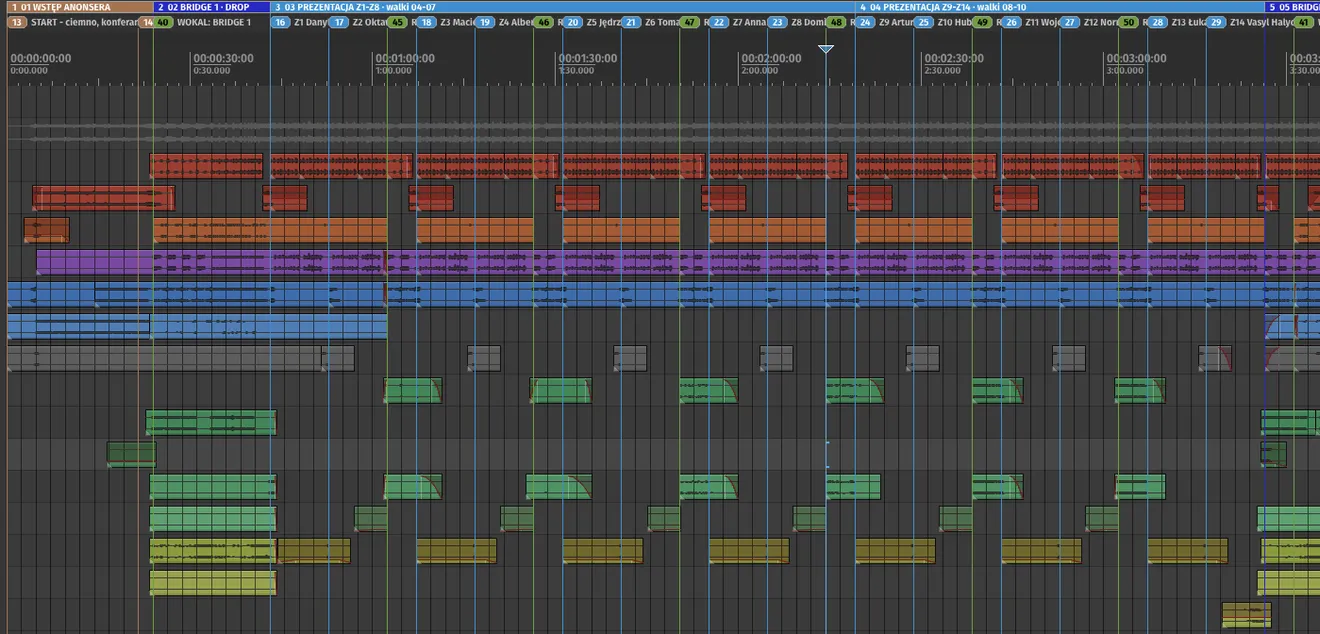The height and width of the screenshot is (634, 1320).
Task: Jump to marker 25 Z10 Hub
Action: click(924, 22)
